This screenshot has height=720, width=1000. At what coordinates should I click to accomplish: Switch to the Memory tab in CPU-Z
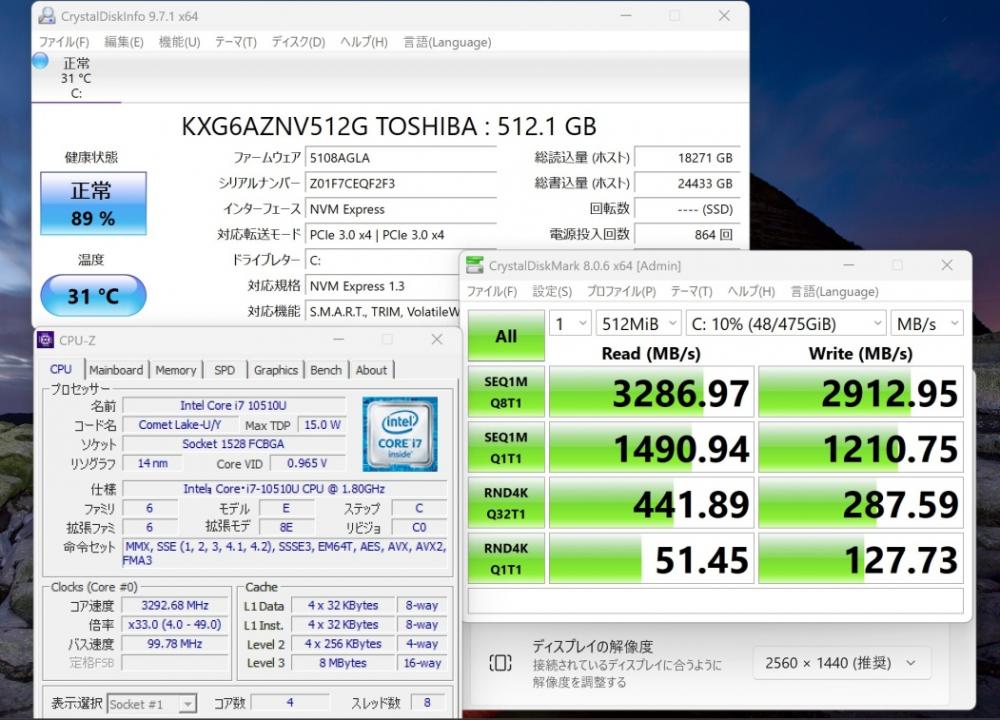point(175,370)
